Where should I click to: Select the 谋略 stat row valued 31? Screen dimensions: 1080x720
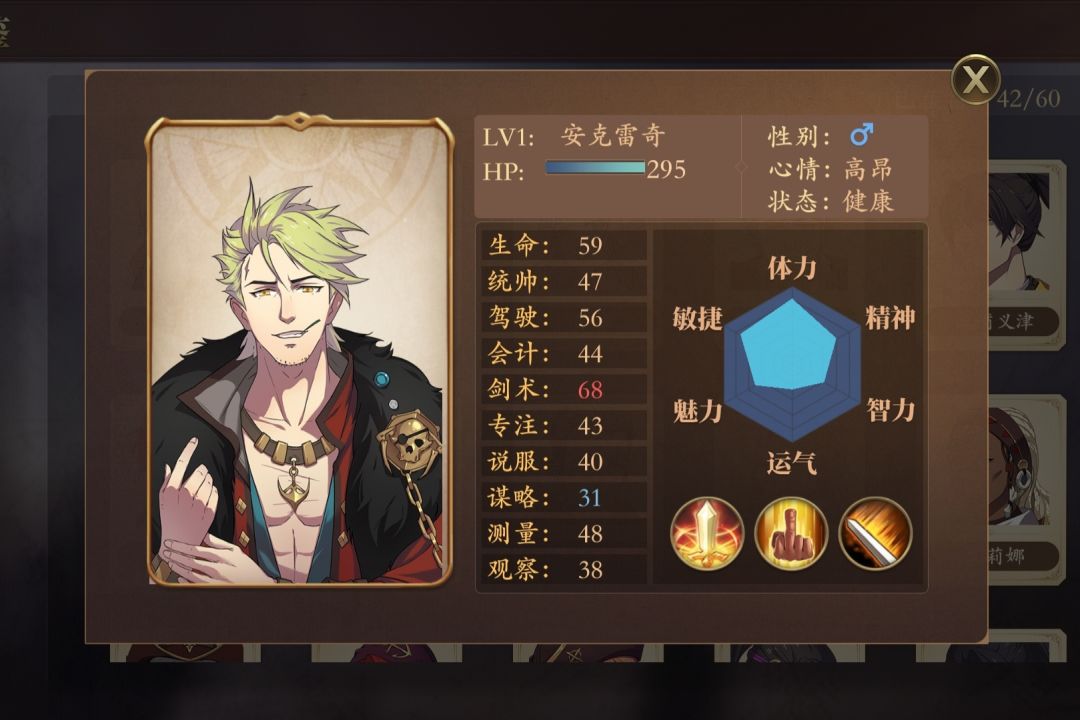coord(563,497)
